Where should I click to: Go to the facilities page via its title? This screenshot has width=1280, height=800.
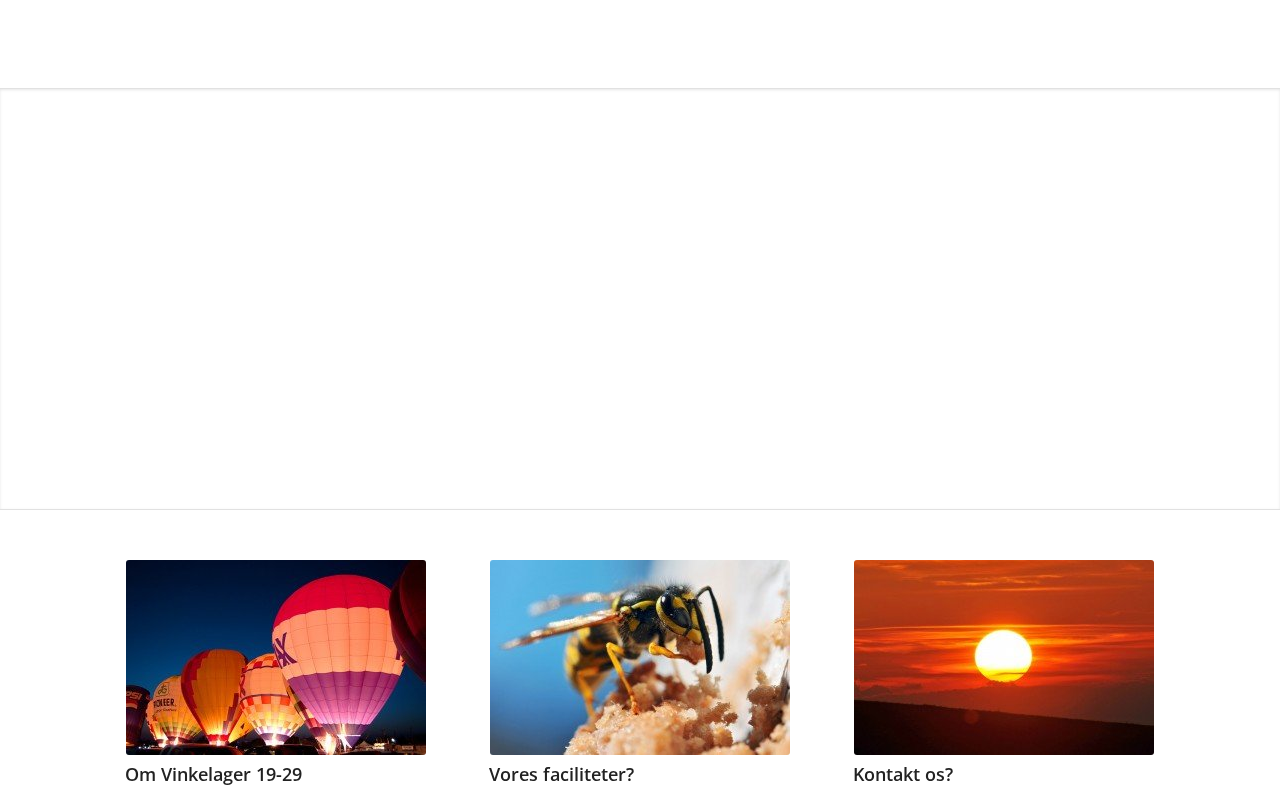click(561, 774)
